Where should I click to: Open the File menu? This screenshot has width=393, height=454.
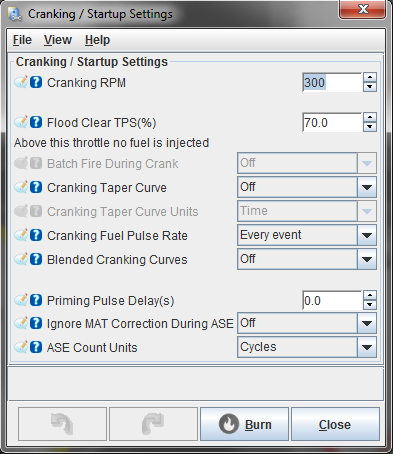pos(22,40)
